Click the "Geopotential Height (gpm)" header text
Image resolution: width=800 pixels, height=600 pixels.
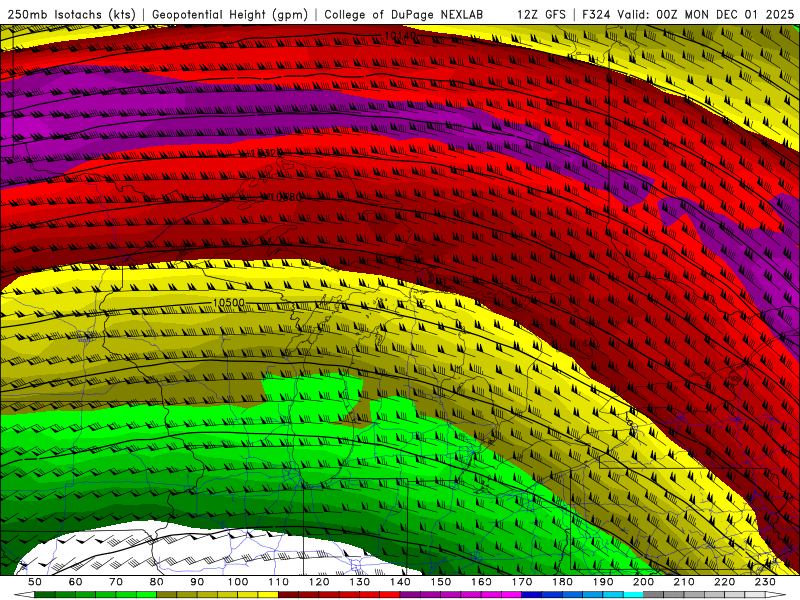pyautogui.click(x=230, y=14)
